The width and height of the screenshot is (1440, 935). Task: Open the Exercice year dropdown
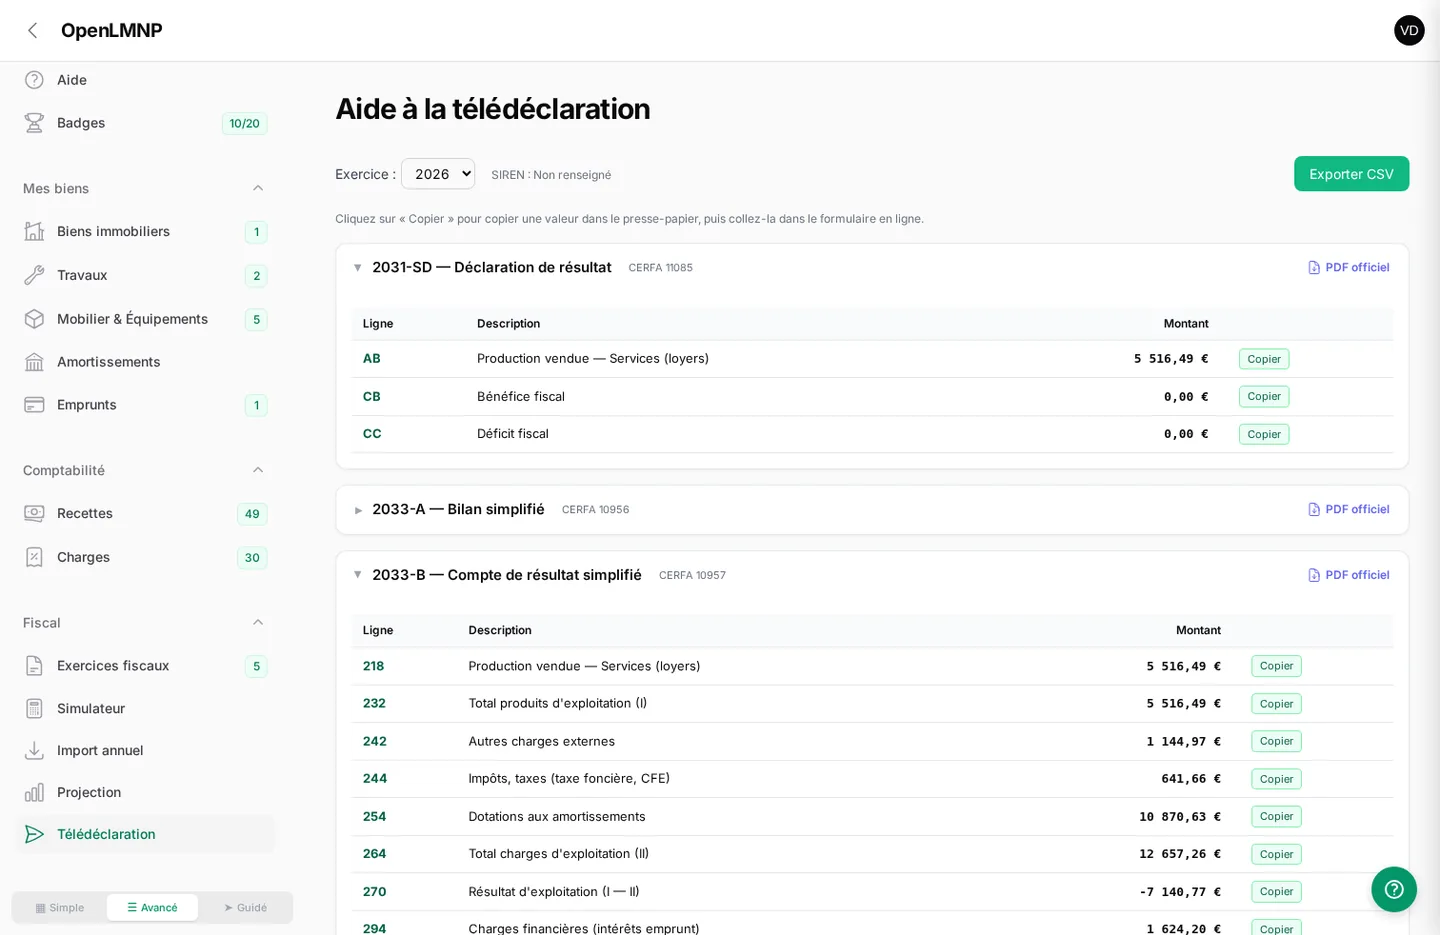438,174
